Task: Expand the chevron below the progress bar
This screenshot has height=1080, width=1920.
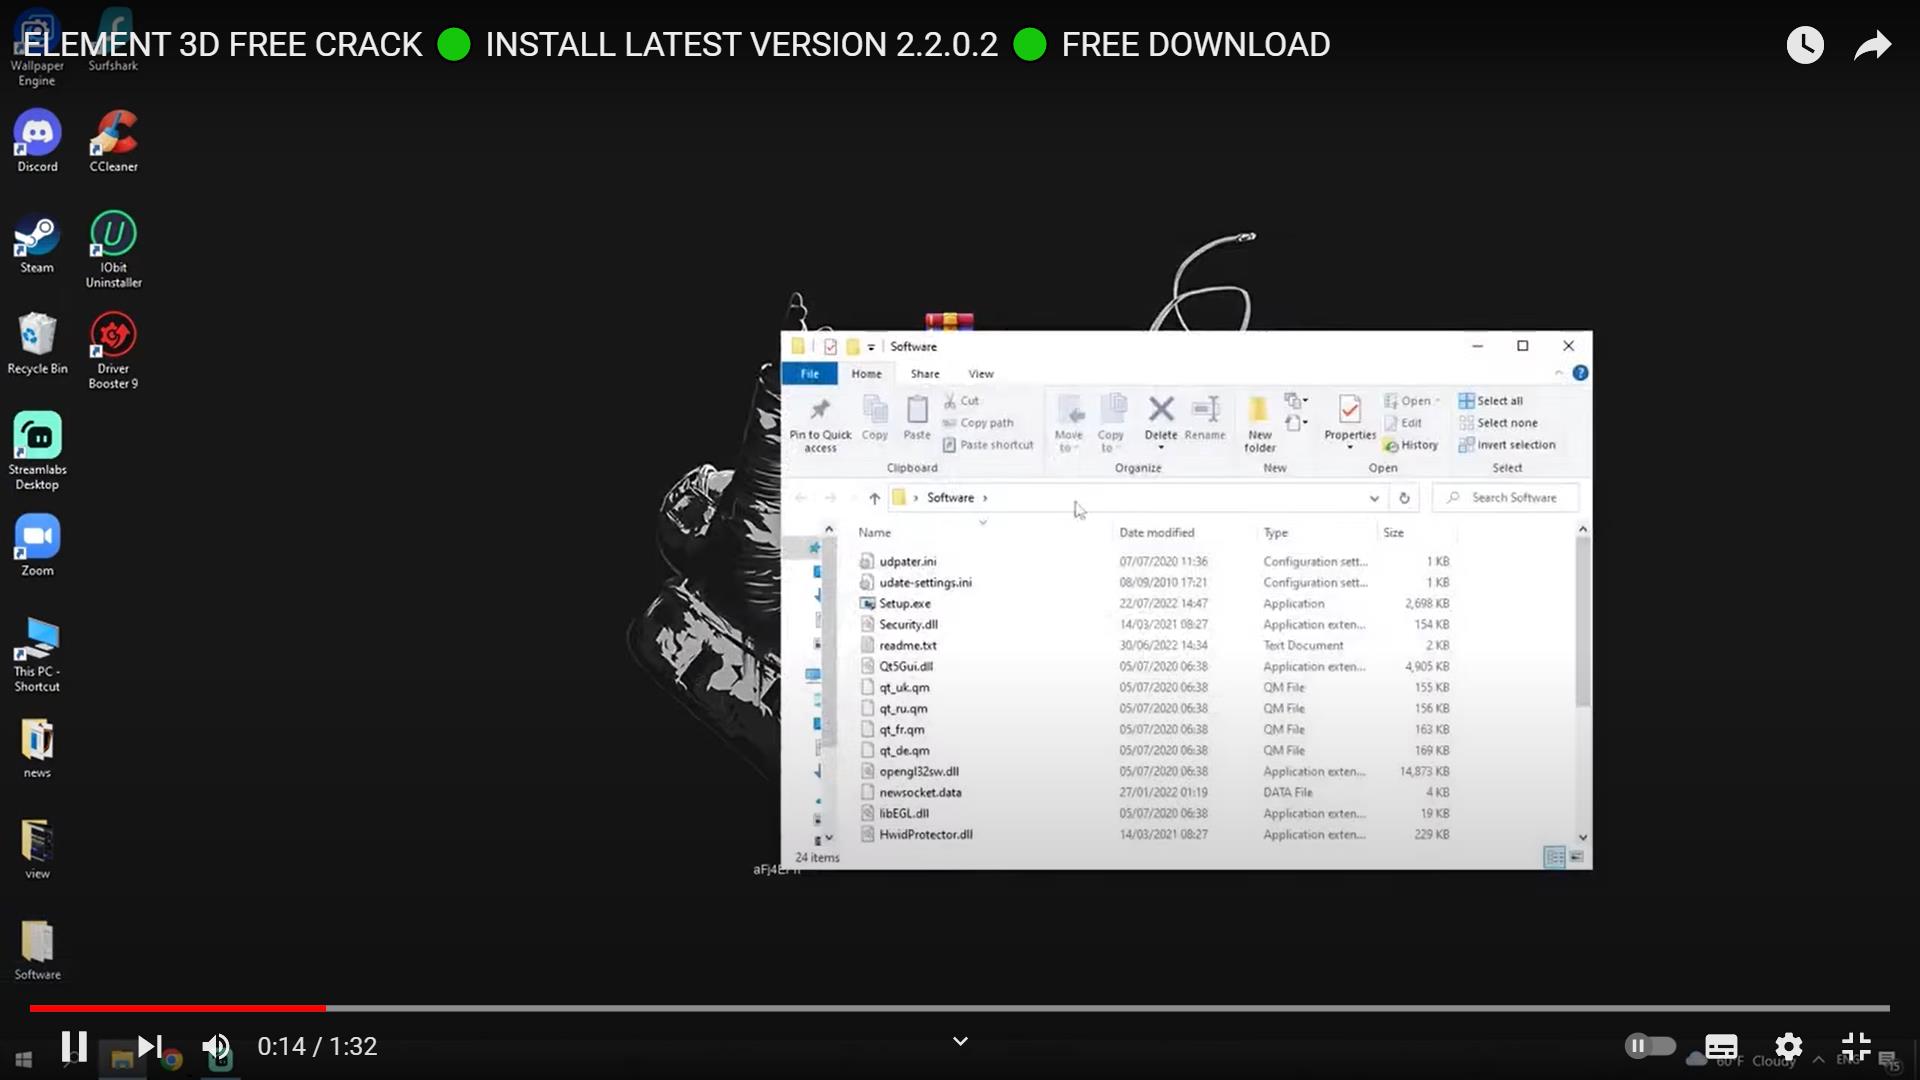Action: tap(960, 1041)
